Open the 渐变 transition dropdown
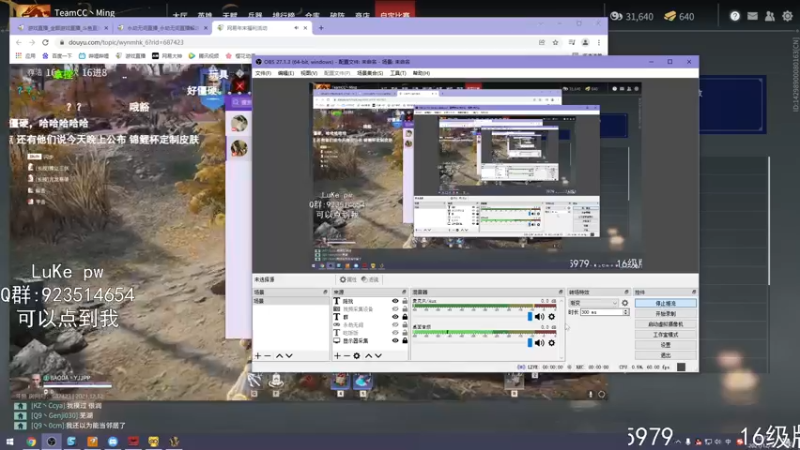This screenshot has height=450, width=800. (x=593, y=303)
